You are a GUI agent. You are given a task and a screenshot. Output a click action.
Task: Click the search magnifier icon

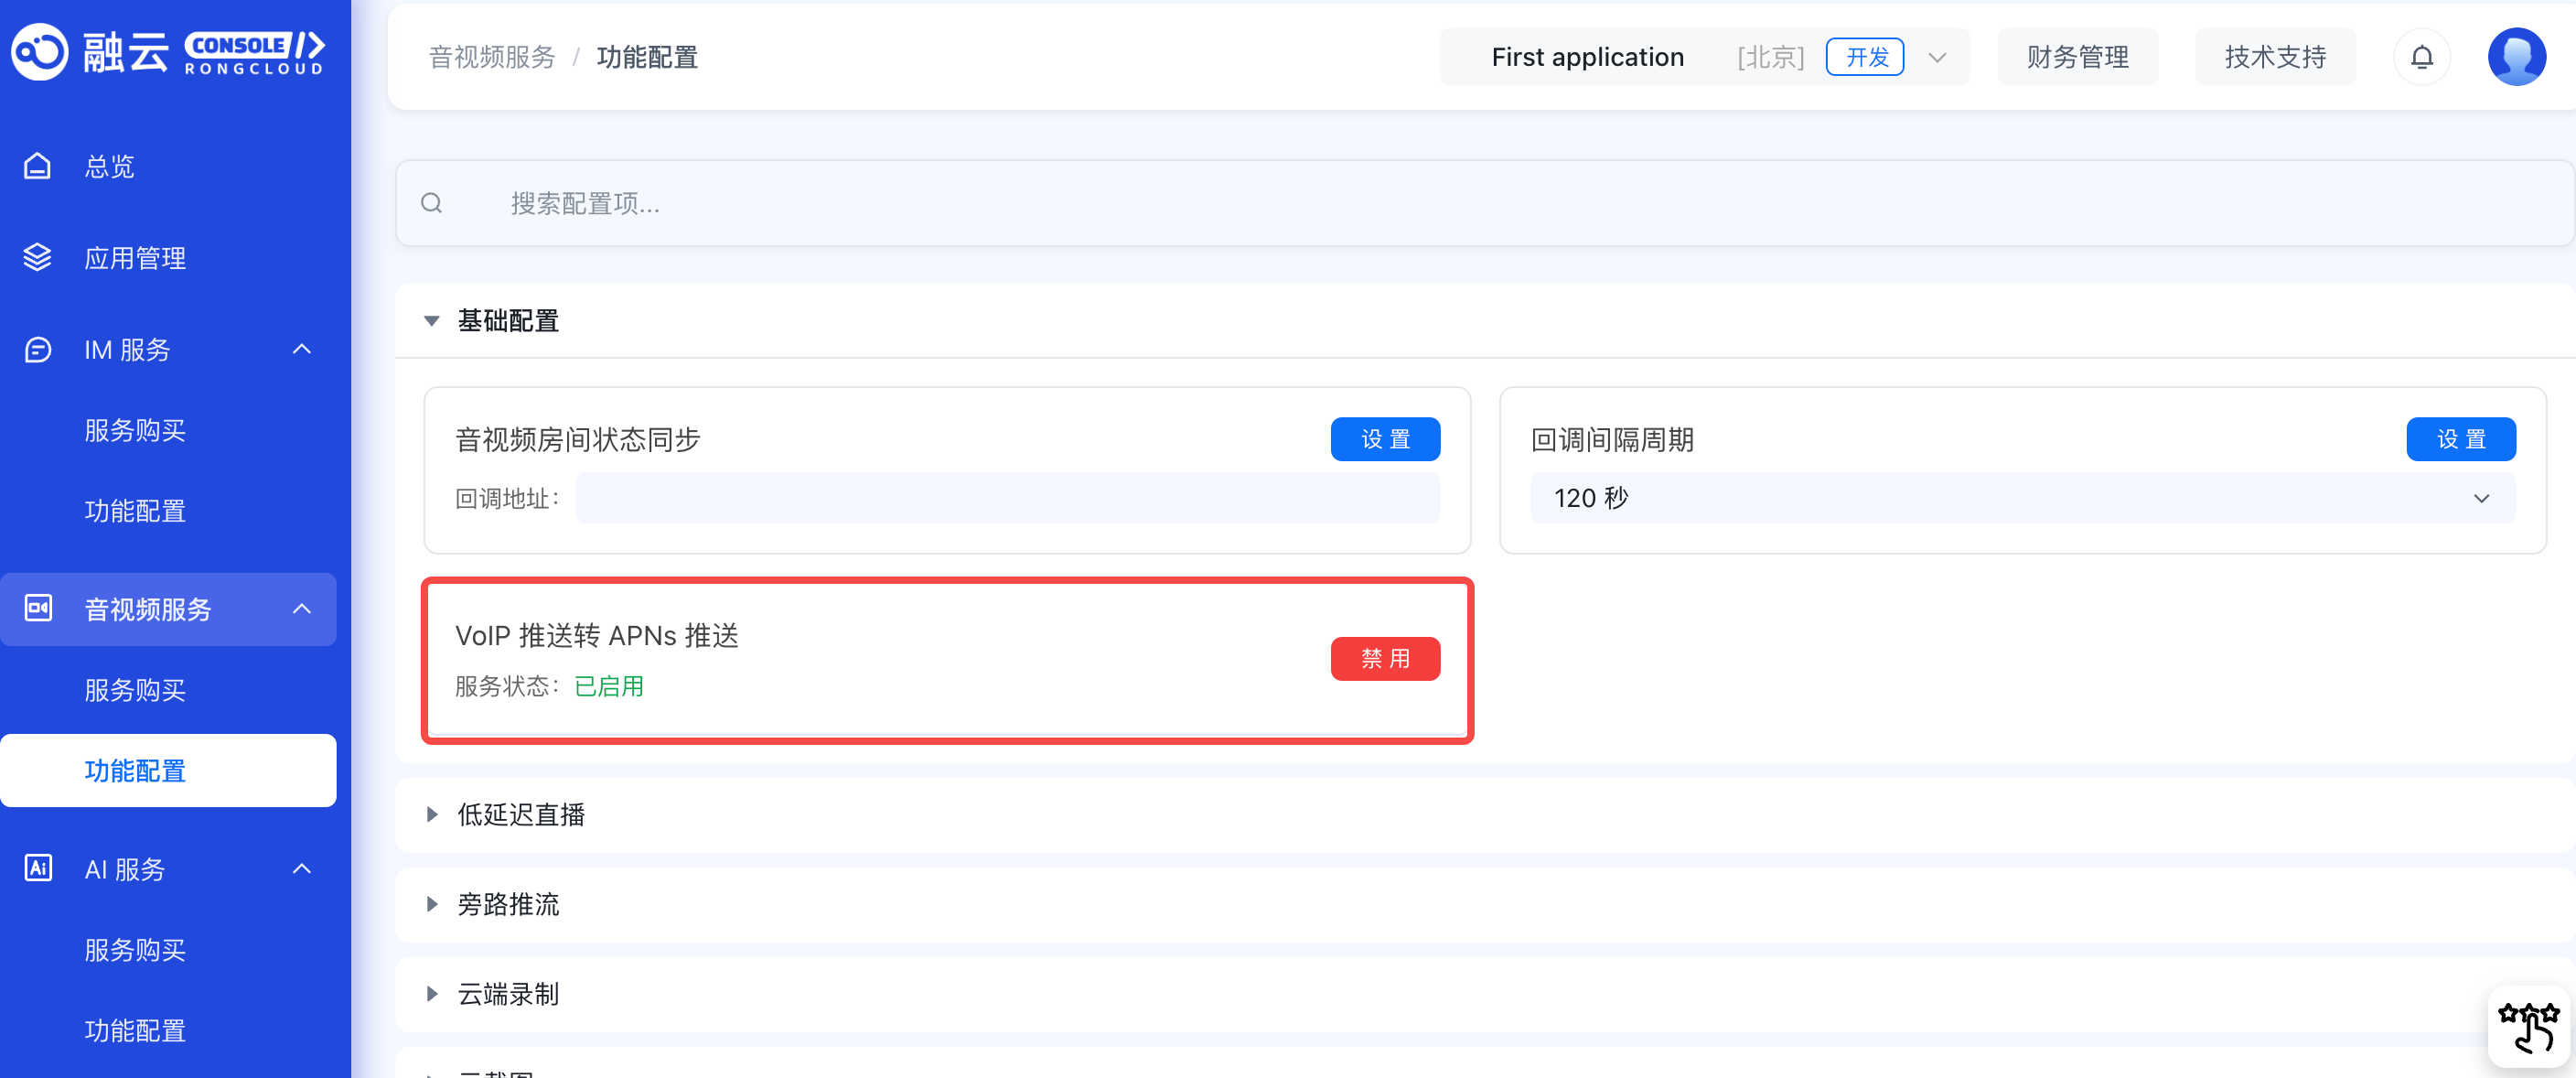click(x=432, y=204)
